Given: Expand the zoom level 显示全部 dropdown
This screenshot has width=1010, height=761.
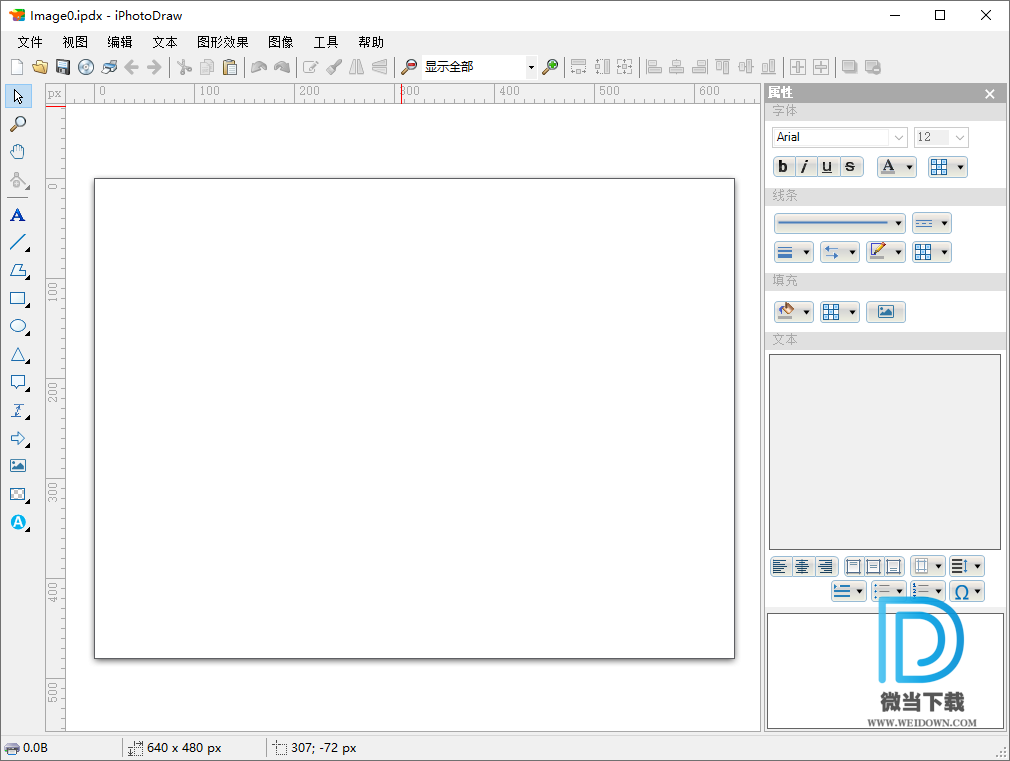Looking at the screenshot, I should [x=531, y=67].
